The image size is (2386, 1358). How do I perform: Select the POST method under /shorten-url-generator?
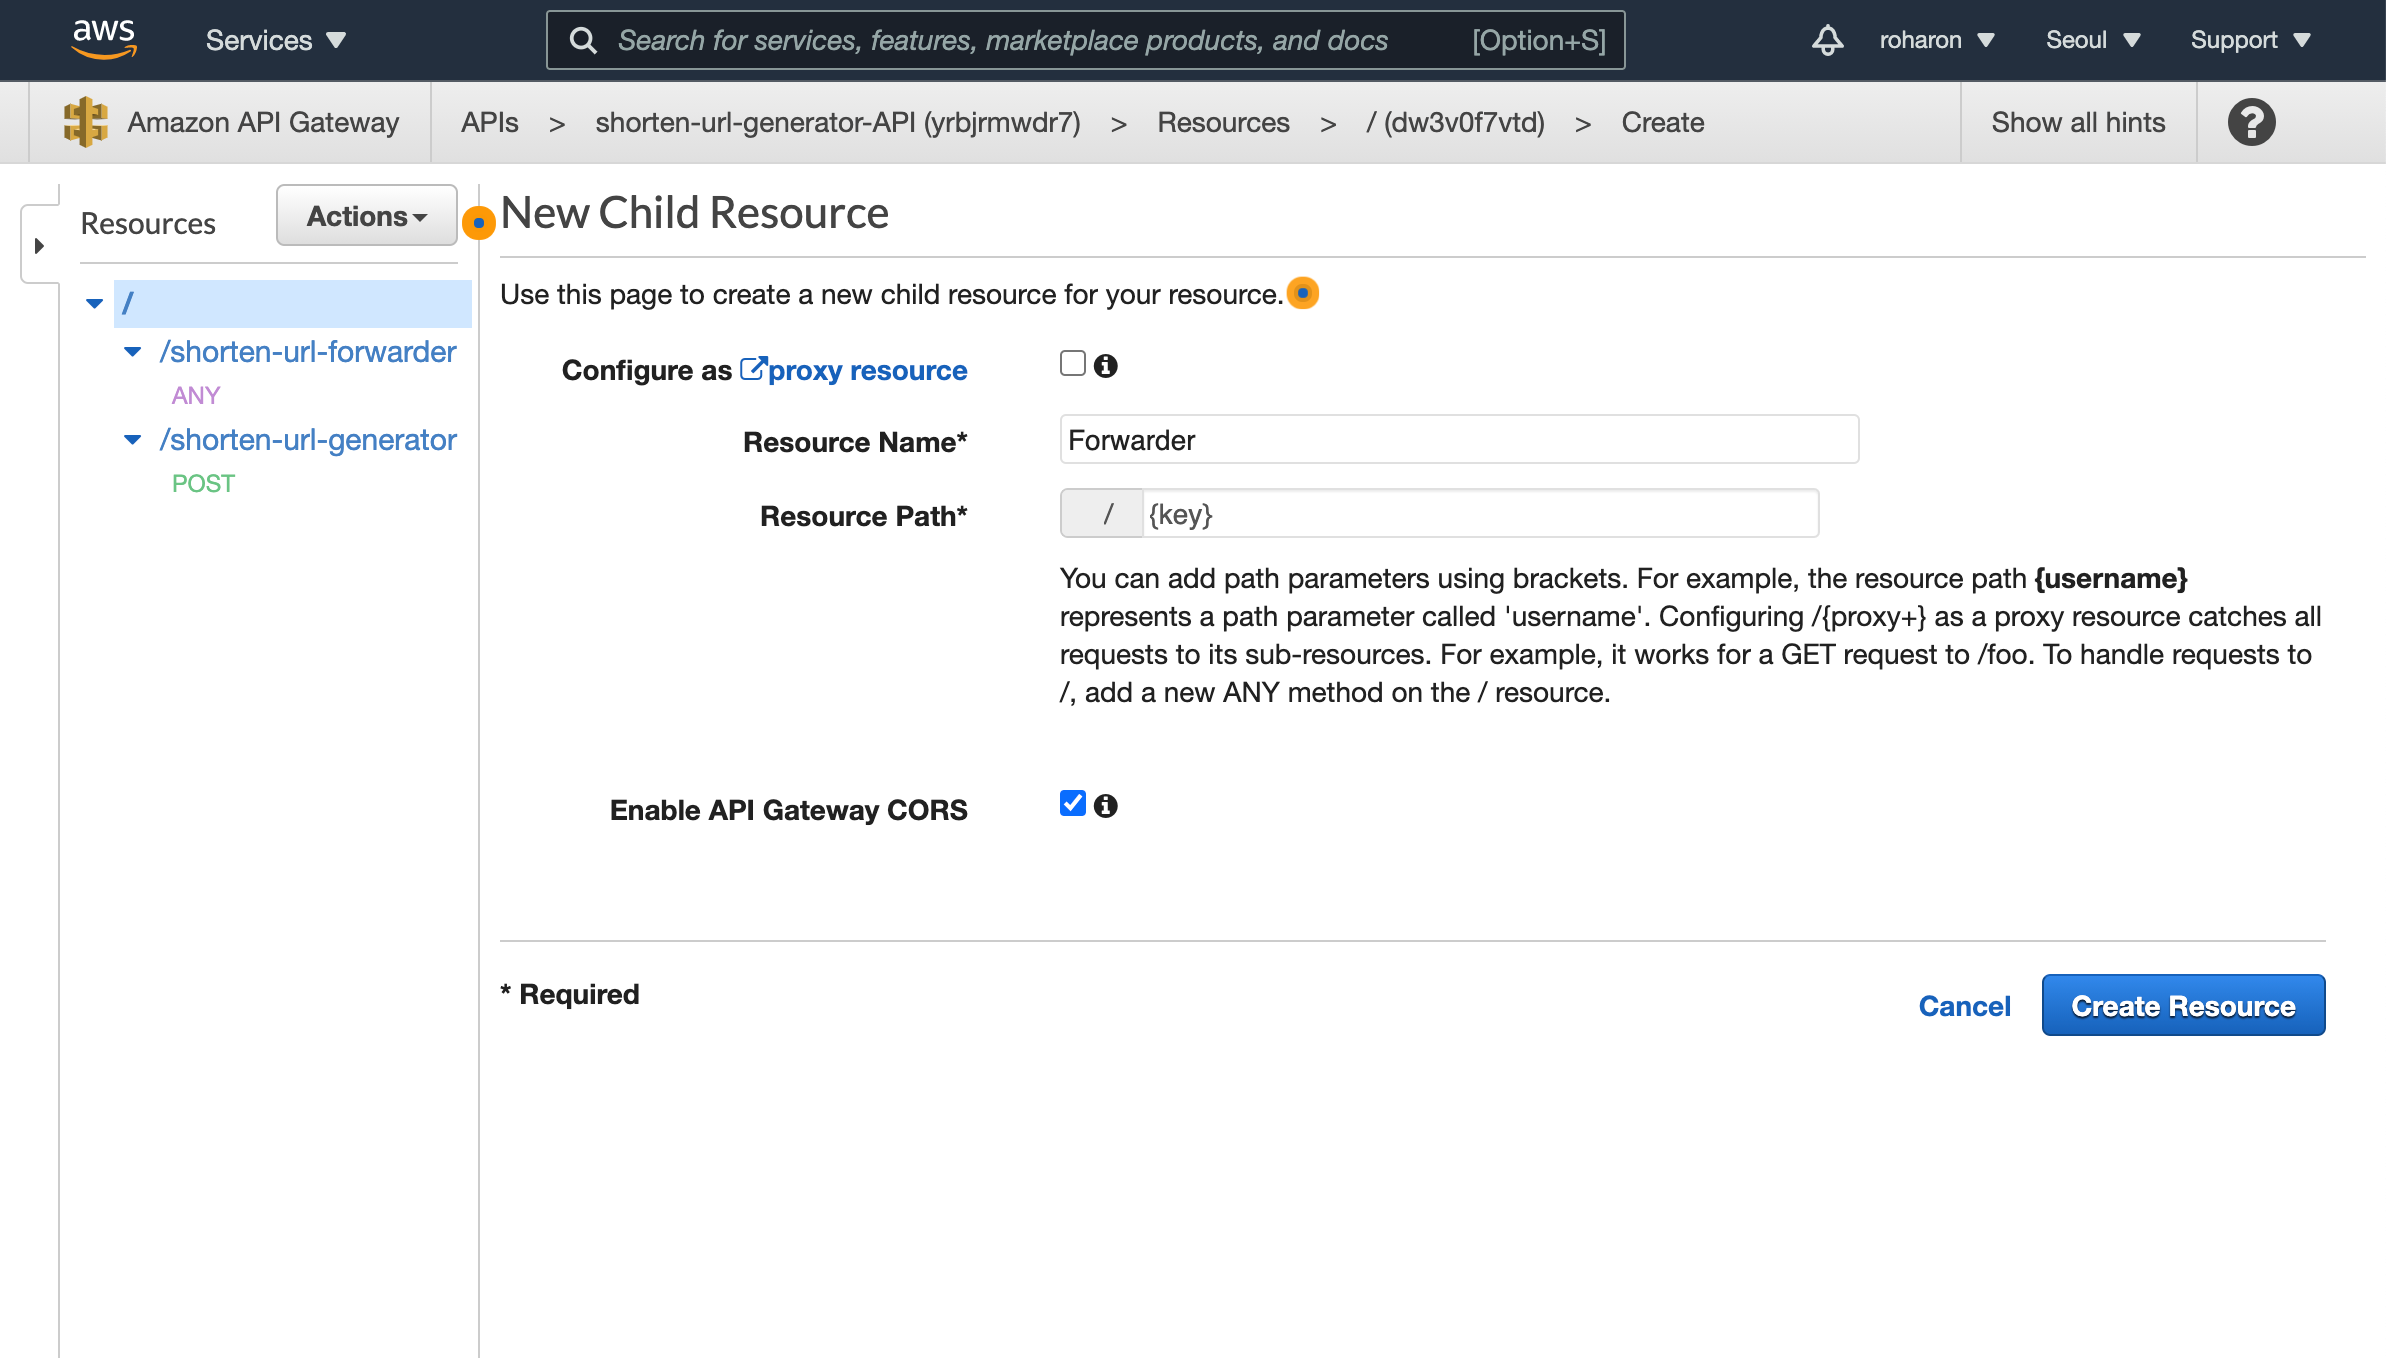(x=203, y=483)
